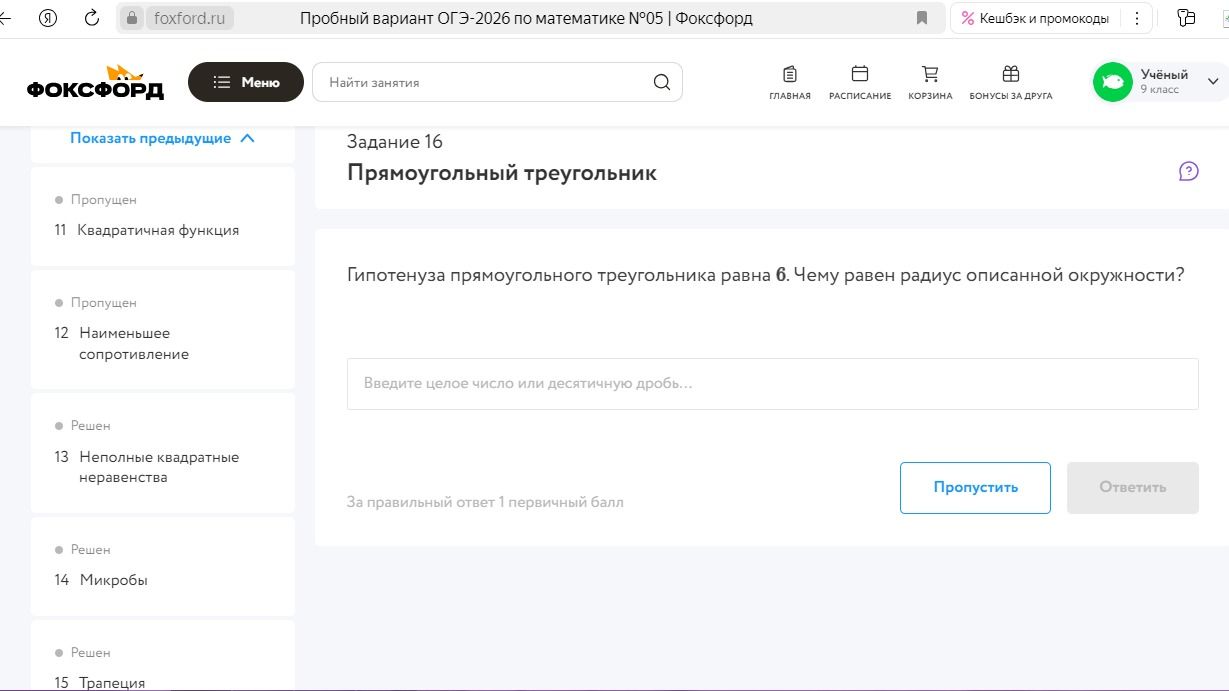This screenshot has width=1229, height=691.
Task: Click the purple help question icon
Action: [1189, 171]
